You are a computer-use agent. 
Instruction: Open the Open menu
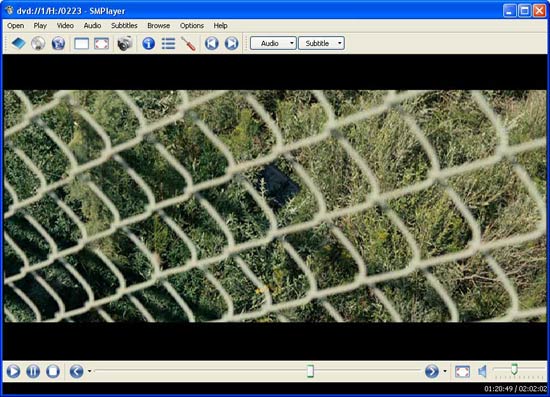15,26
